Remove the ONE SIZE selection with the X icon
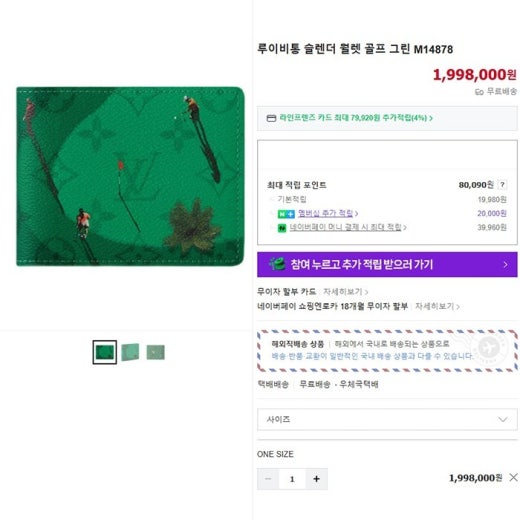 (x=513, y=477)
